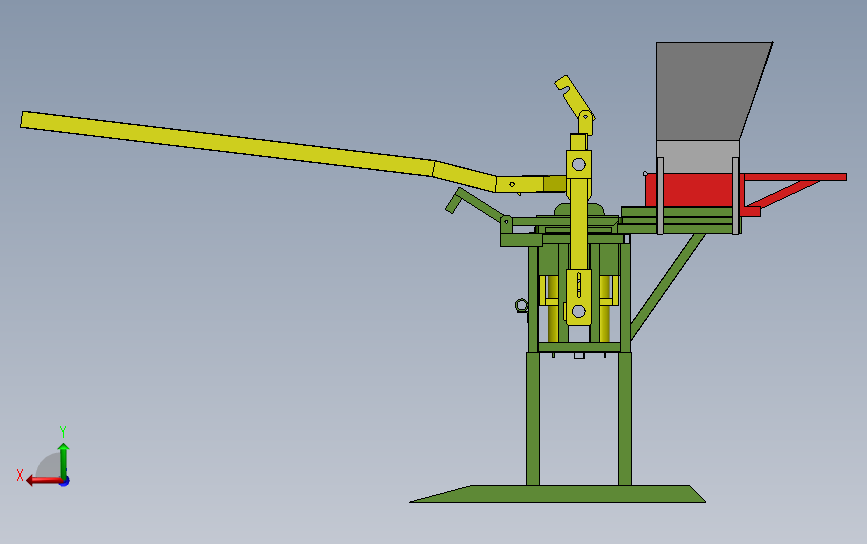Pick the green diagonal brace under the tray

pyautogui.click(x=667, y=286)
